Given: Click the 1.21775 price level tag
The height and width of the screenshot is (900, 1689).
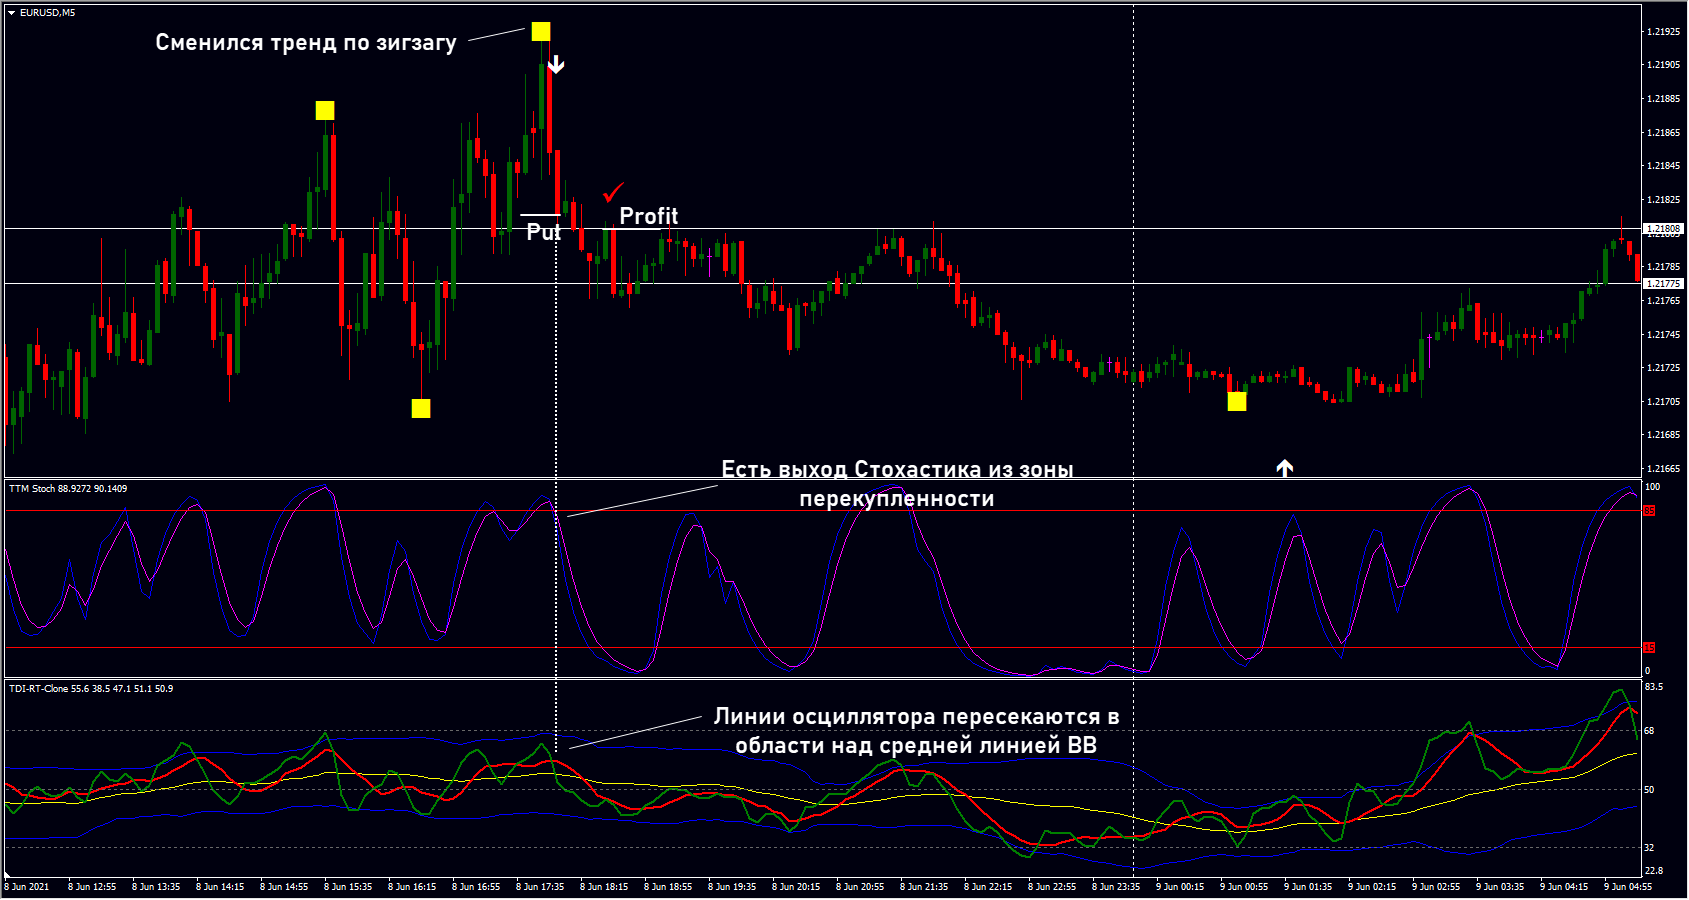Looking at the screenshot, I should [1663, 284].
